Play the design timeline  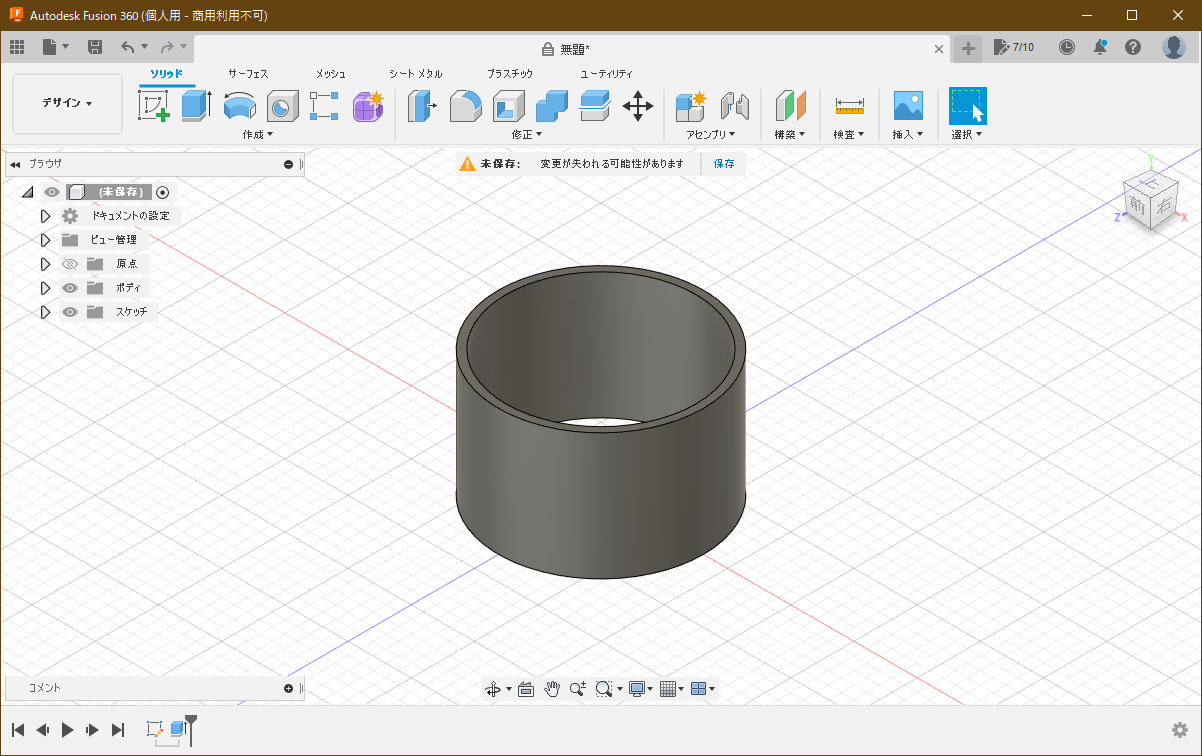point(68,730)
